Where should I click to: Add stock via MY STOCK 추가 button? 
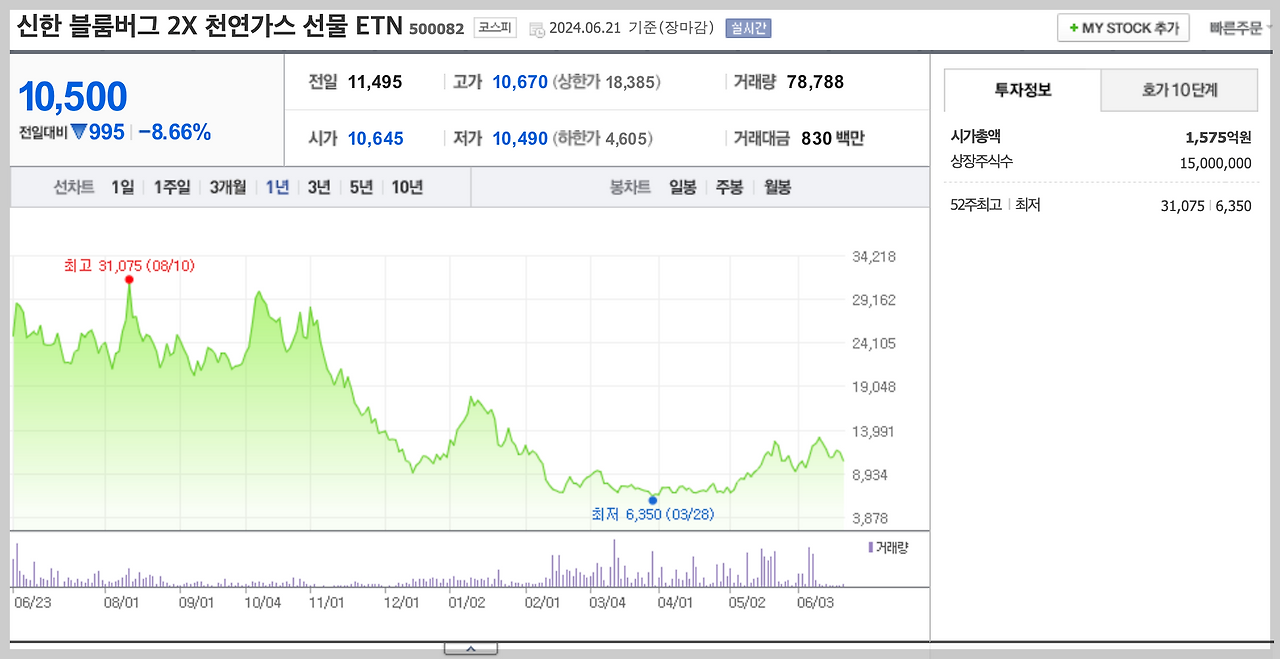pos(1123,28)
